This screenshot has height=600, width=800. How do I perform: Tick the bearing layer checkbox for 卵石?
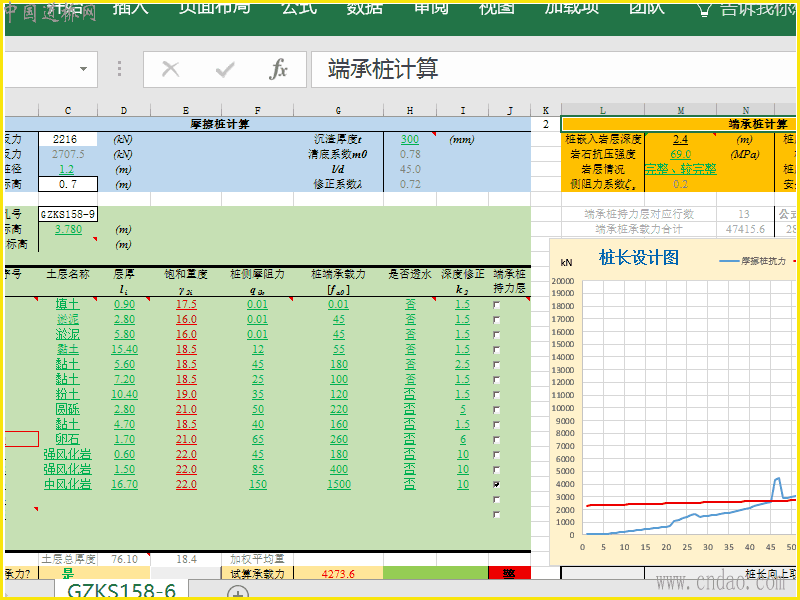click(496, 439)
